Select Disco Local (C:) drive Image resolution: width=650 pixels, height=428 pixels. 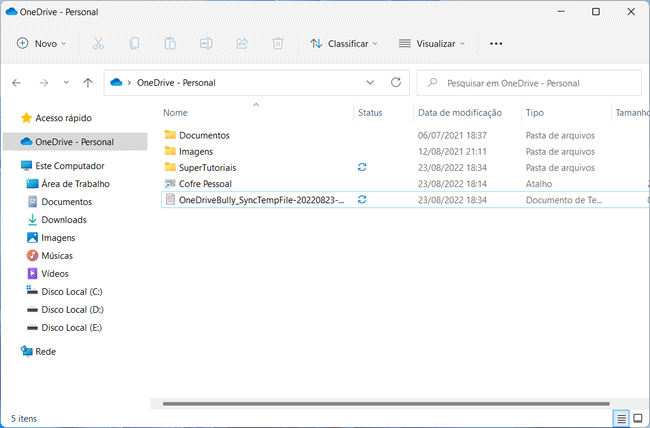[x=71, y=292]
